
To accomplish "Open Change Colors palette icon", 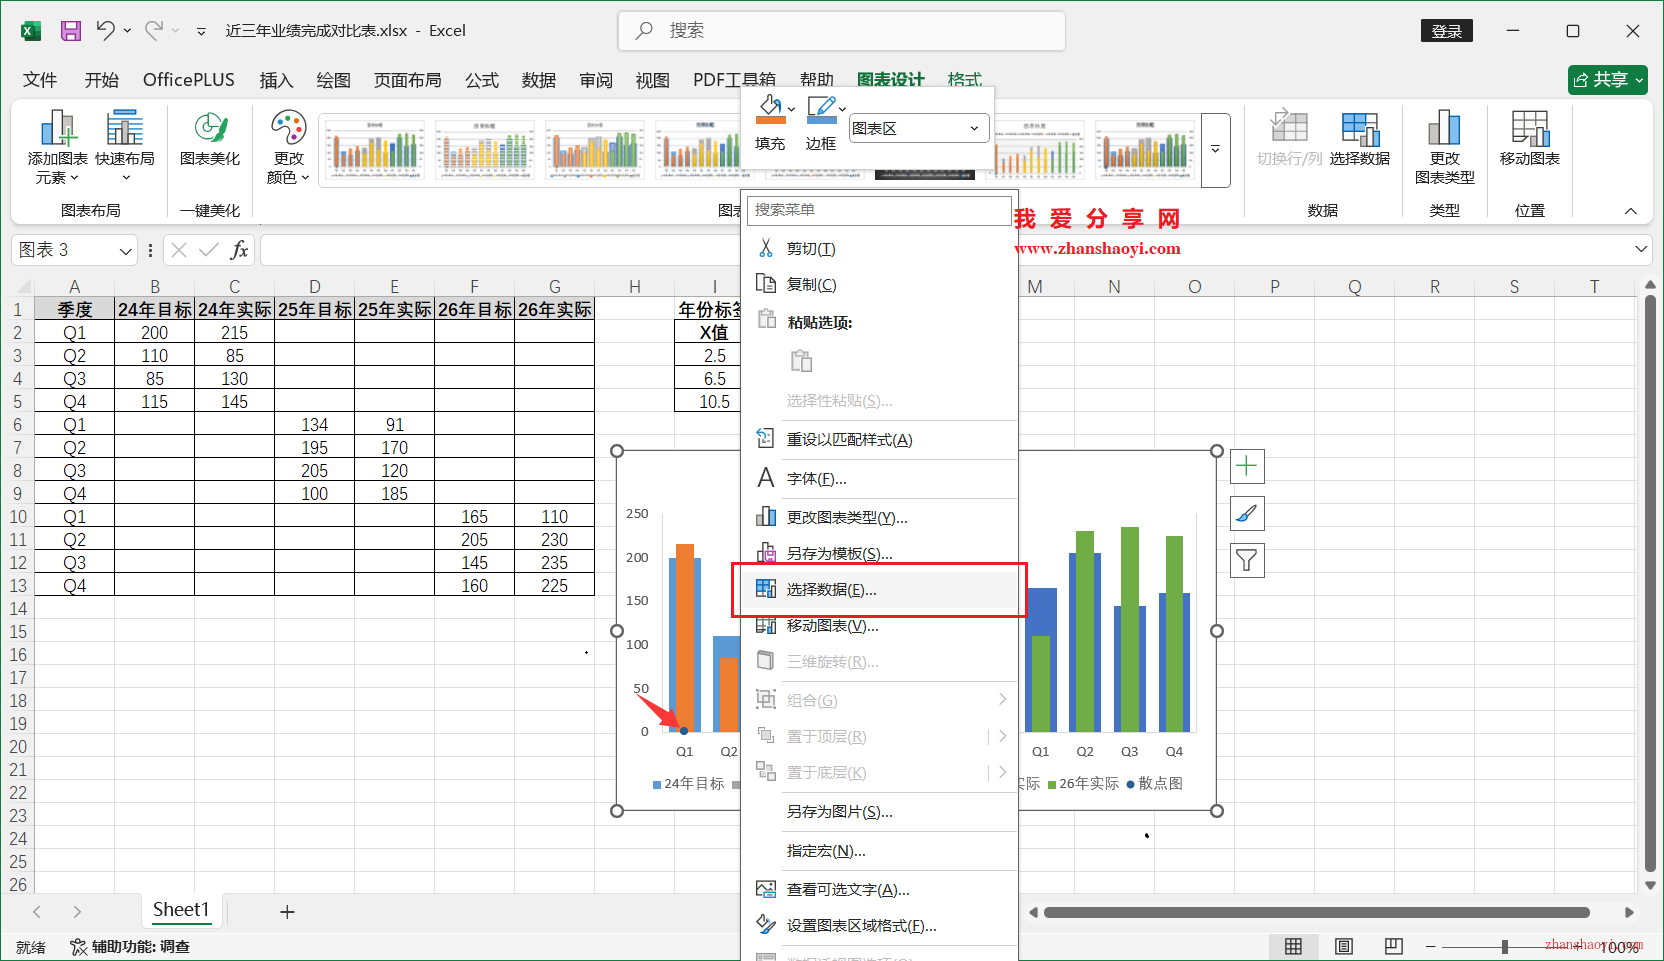I will 288,147.
